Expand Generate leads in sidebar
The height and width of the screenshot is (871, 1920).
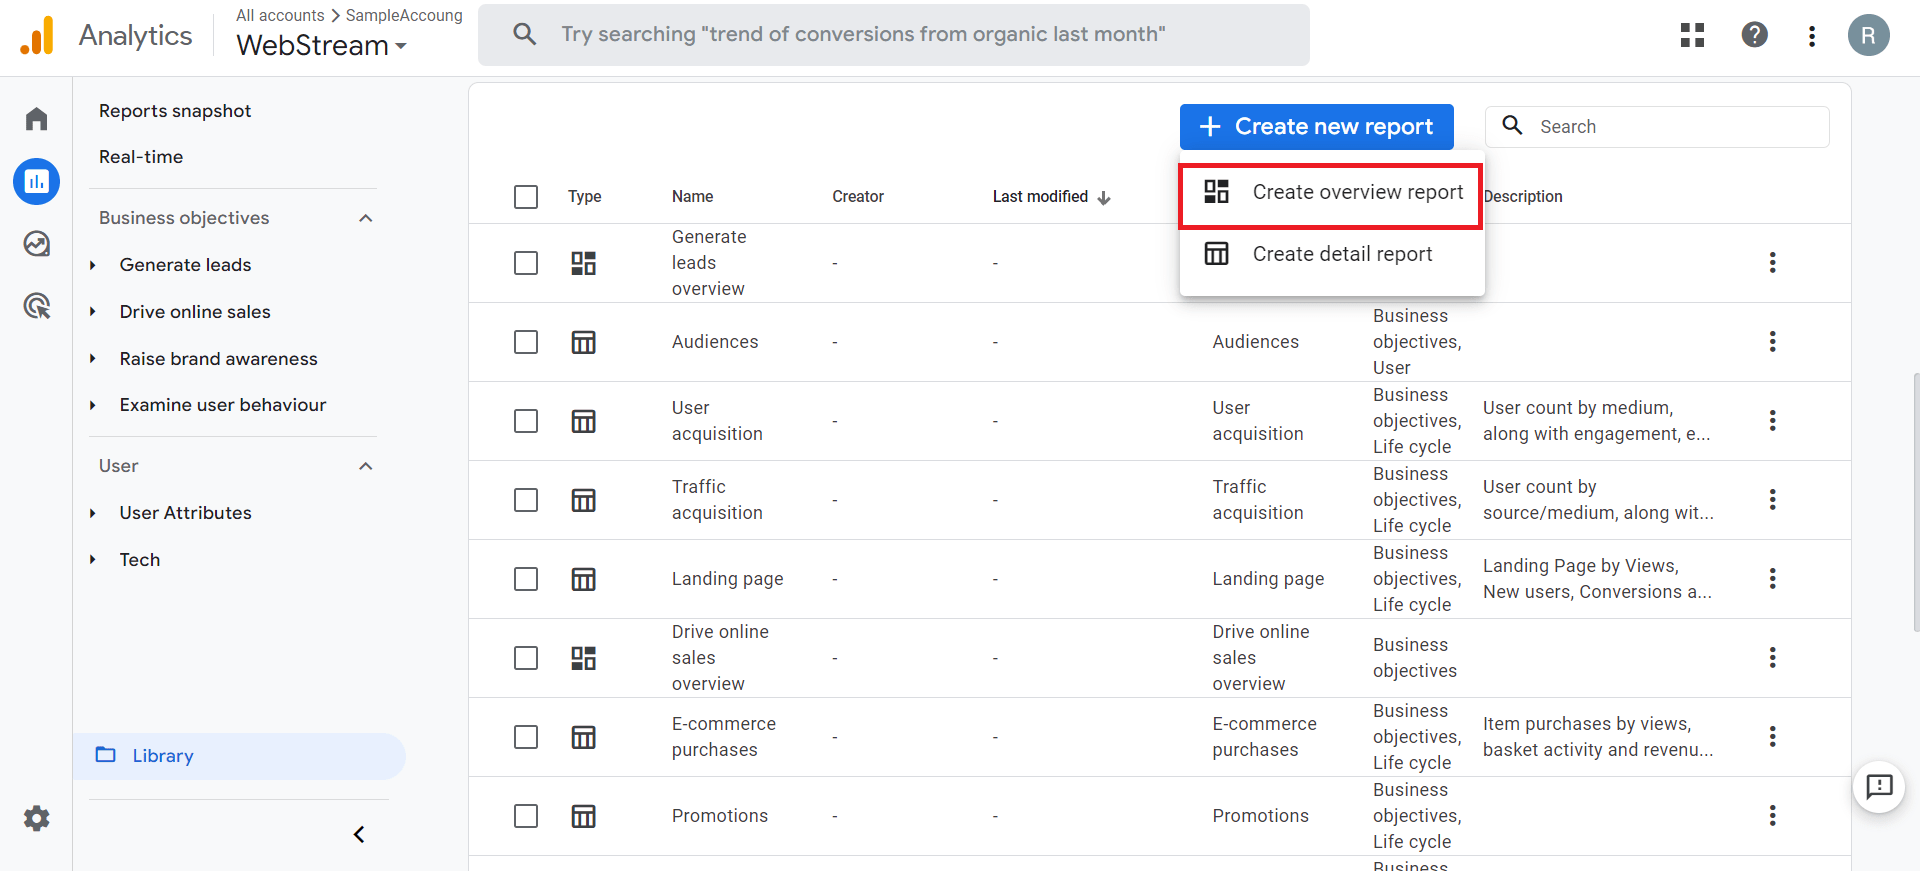[92, 265]
